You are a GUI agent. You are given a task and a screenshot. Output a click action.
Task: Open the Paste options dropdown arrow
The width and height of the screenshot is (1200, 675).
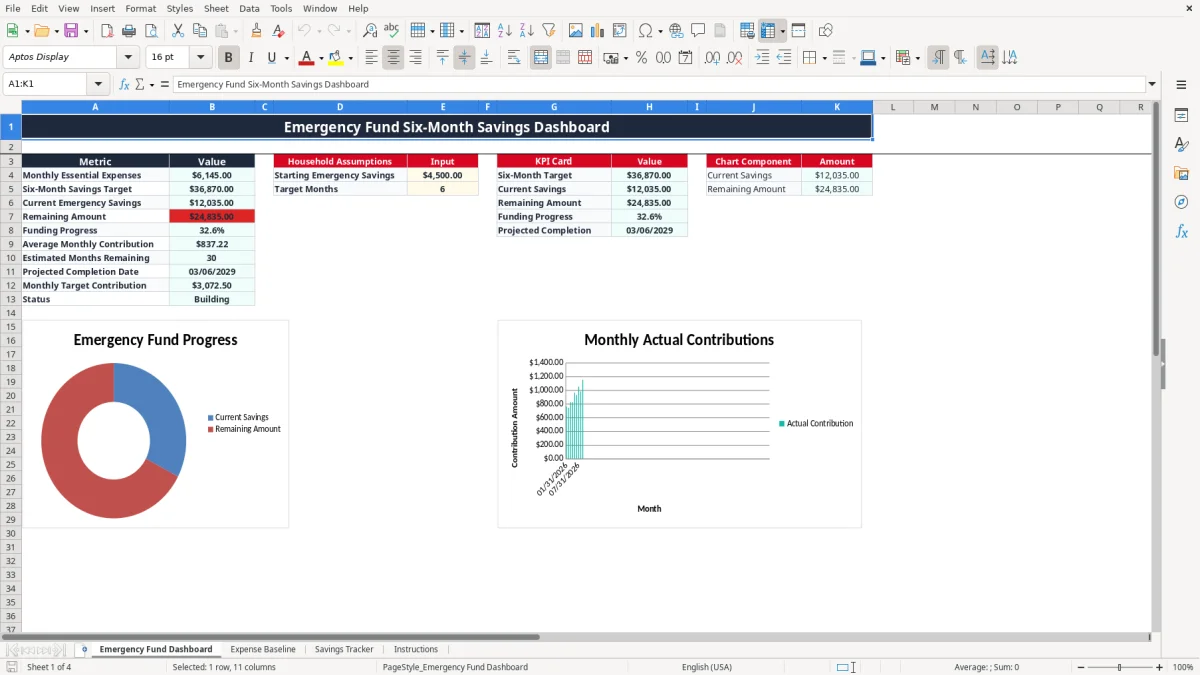(236, 31)
